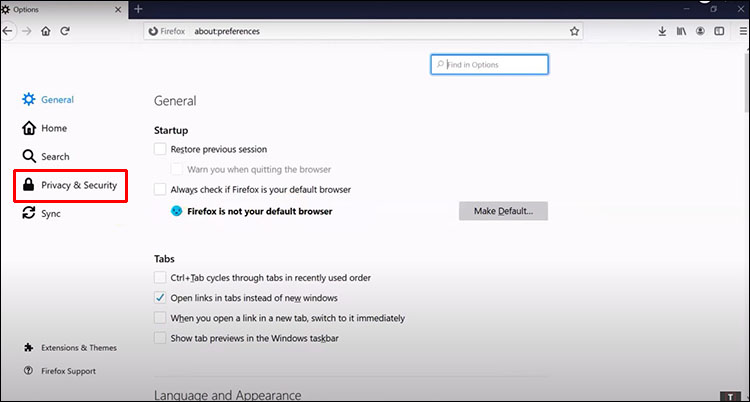Click the about:preferences address bar

pyautogui.click(x=364, y=31)
